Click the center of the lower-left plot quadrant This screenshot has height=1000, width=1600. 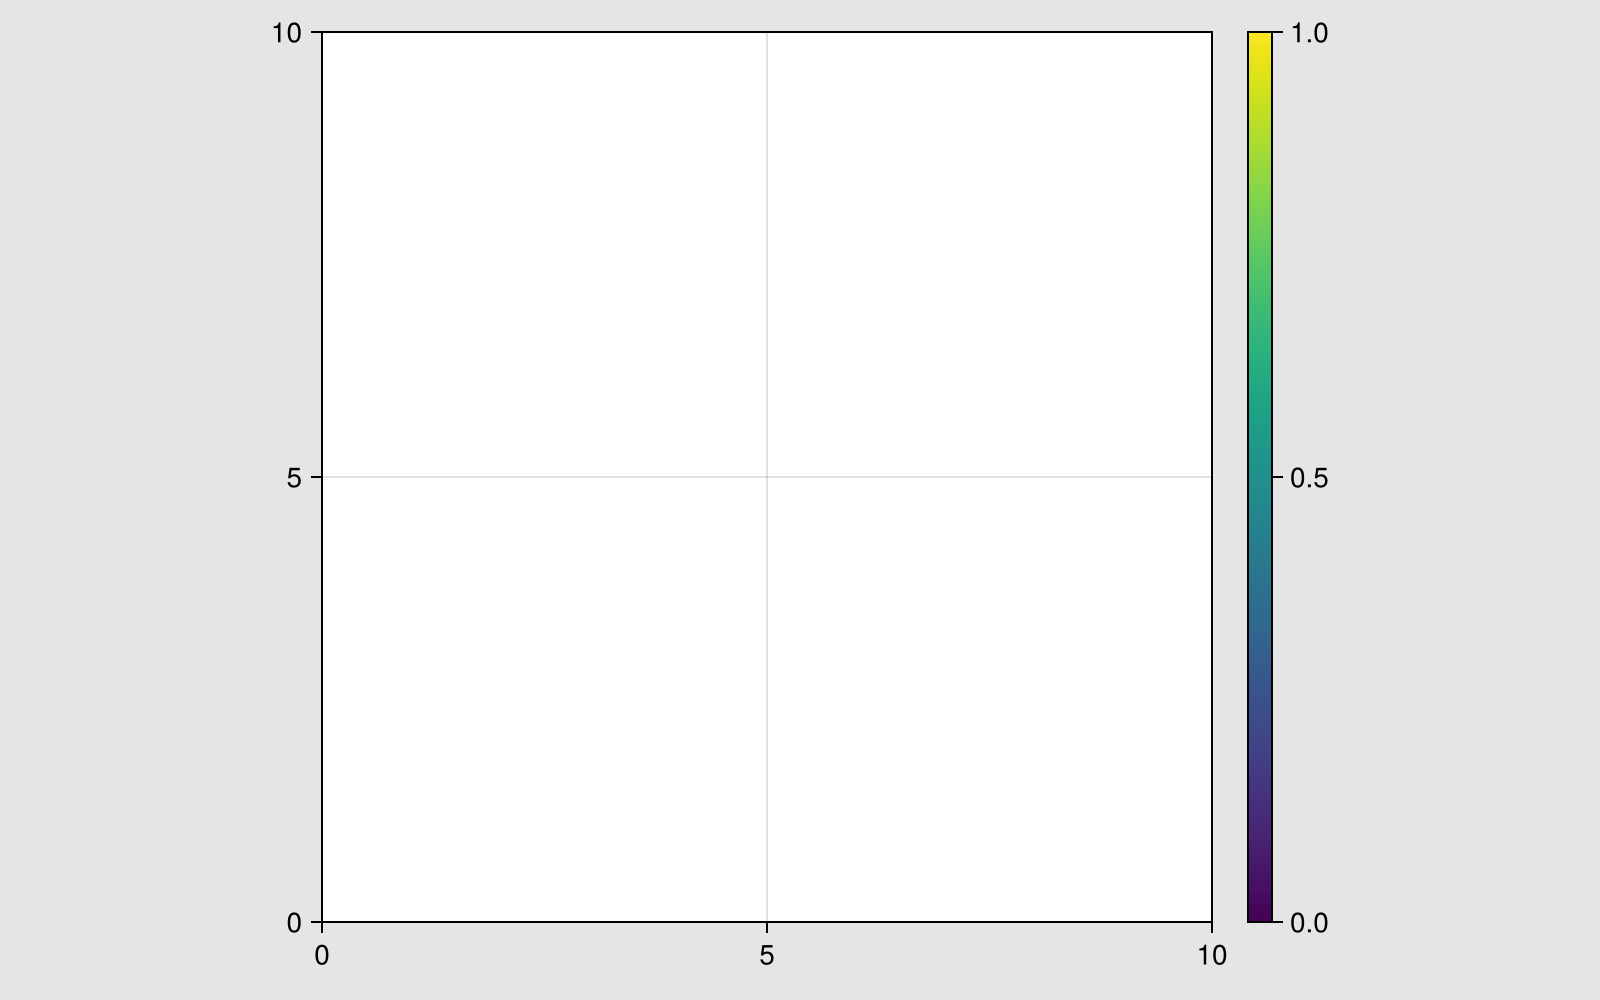click(x=544, y=699)
